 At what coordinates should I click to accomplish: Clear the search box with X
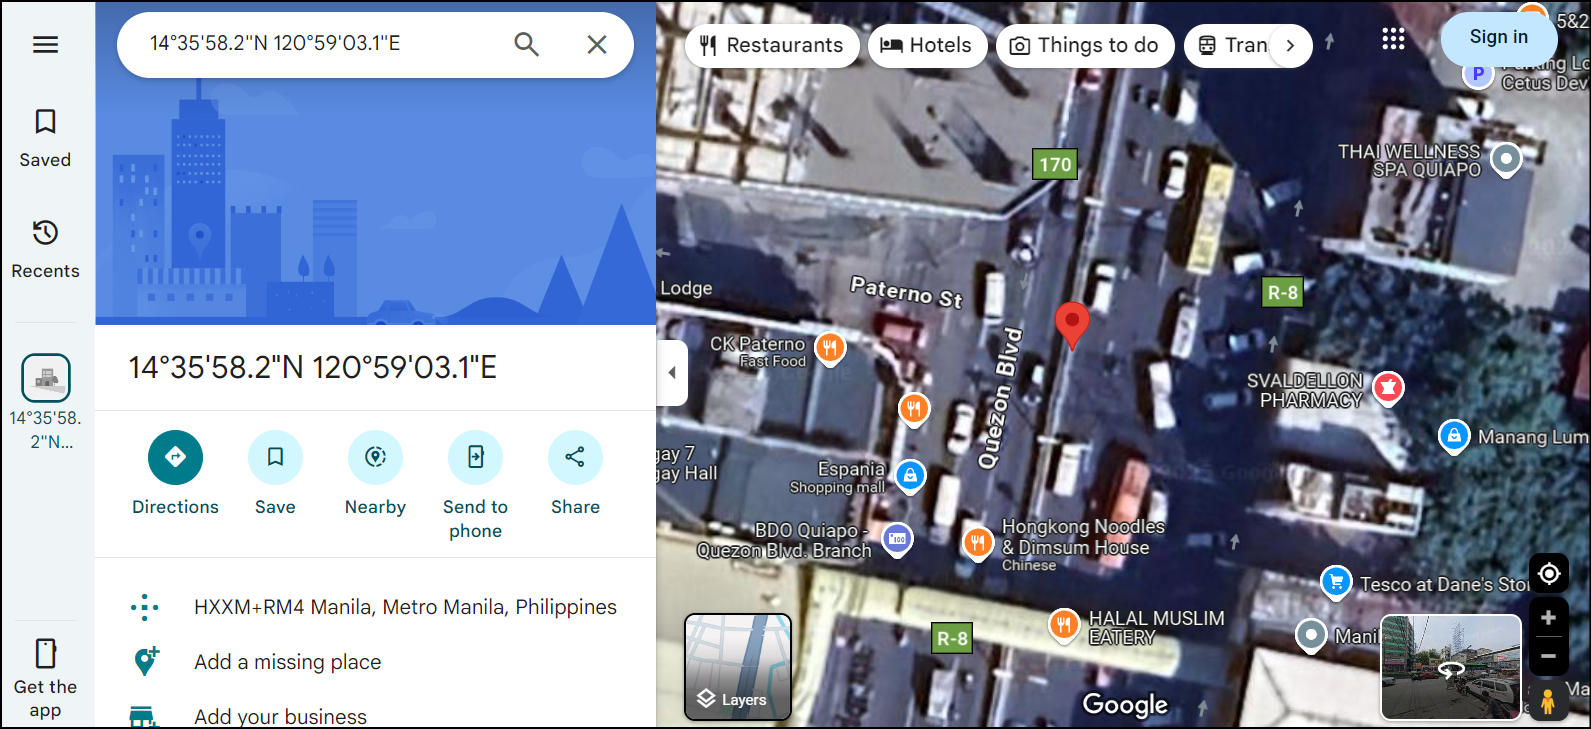pyautogui.click(x=597, y=44)
